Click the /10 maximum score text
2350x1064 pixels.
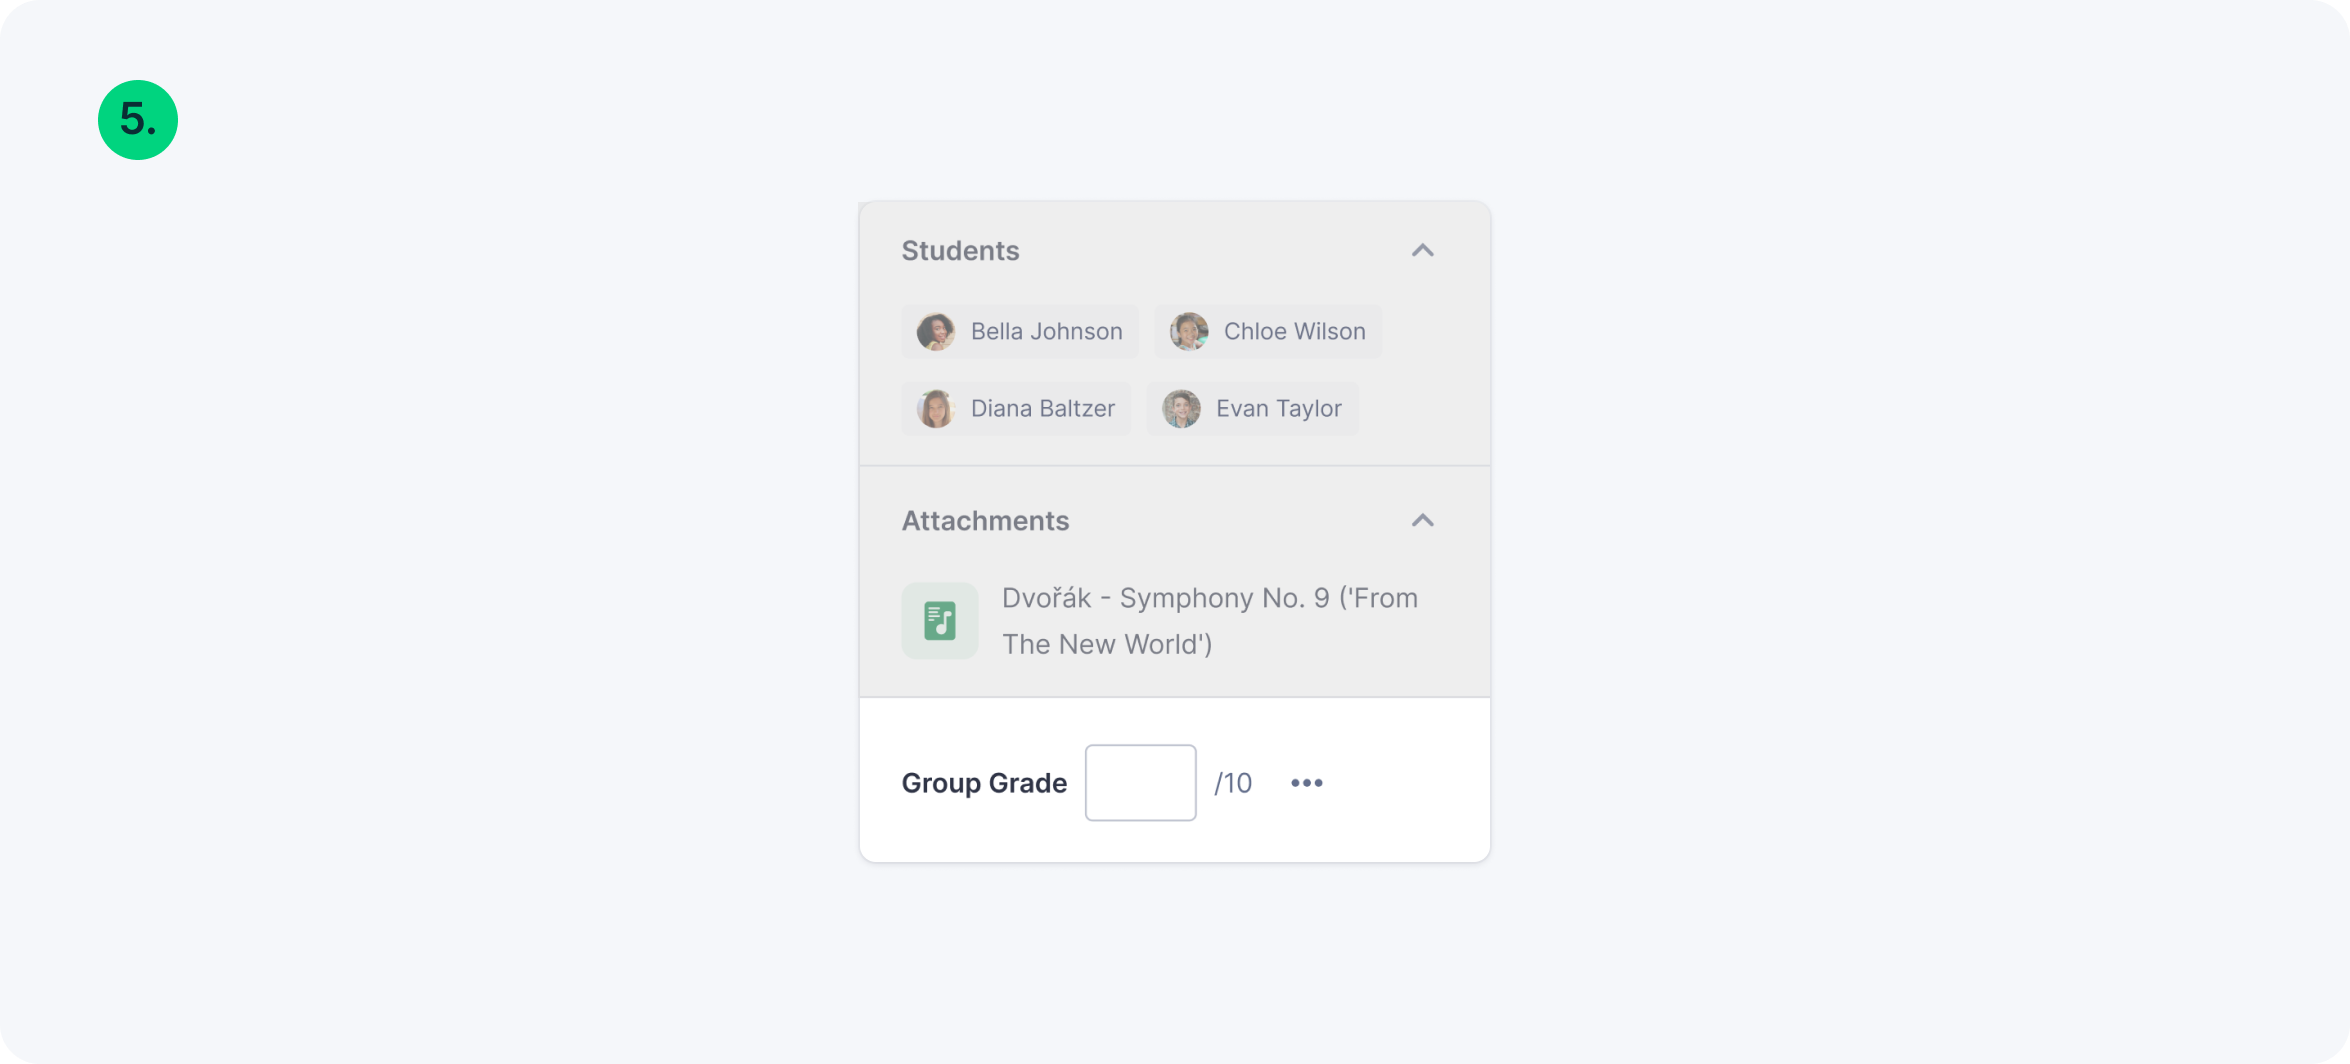pos(1233,783)
